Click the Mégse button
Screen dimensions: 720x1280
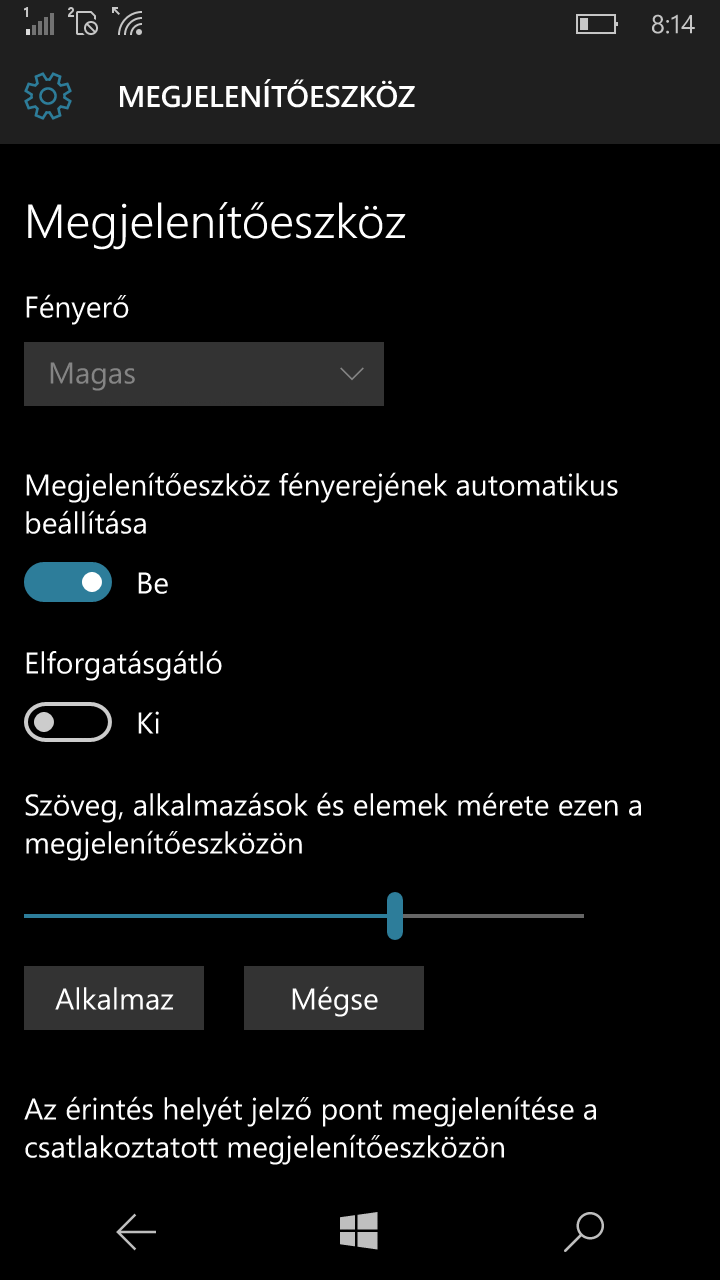(x=334, y=998)
